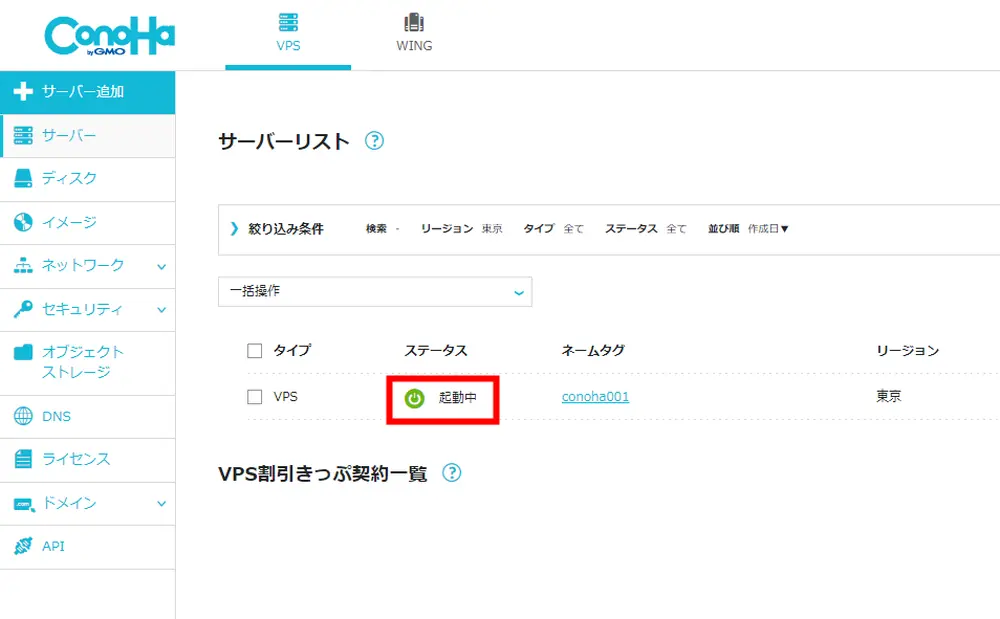Open the conoha001 server details link
The height and width of the screenshot is (619, 1000).
(x=594, y=396)
